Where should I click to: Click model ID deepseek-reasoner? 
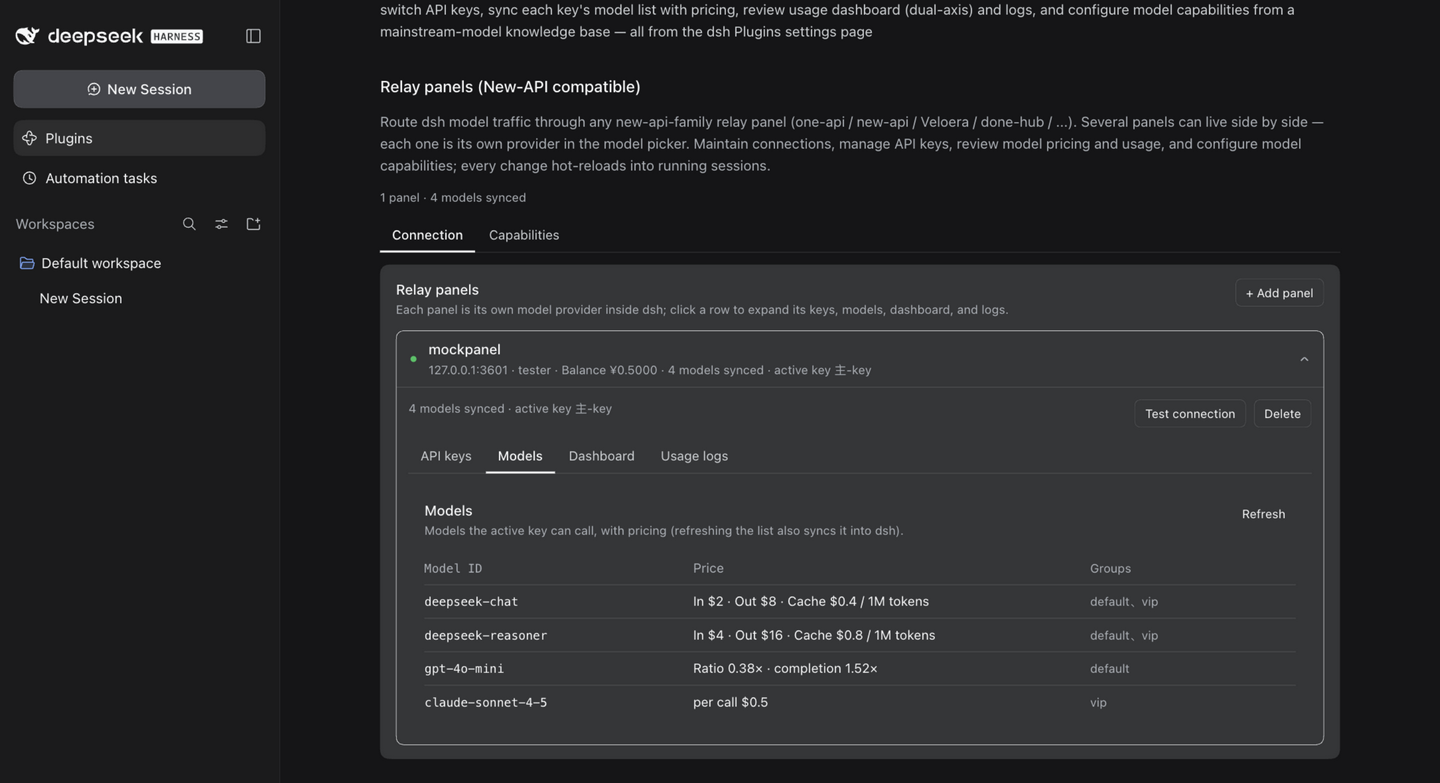(486, 635)
